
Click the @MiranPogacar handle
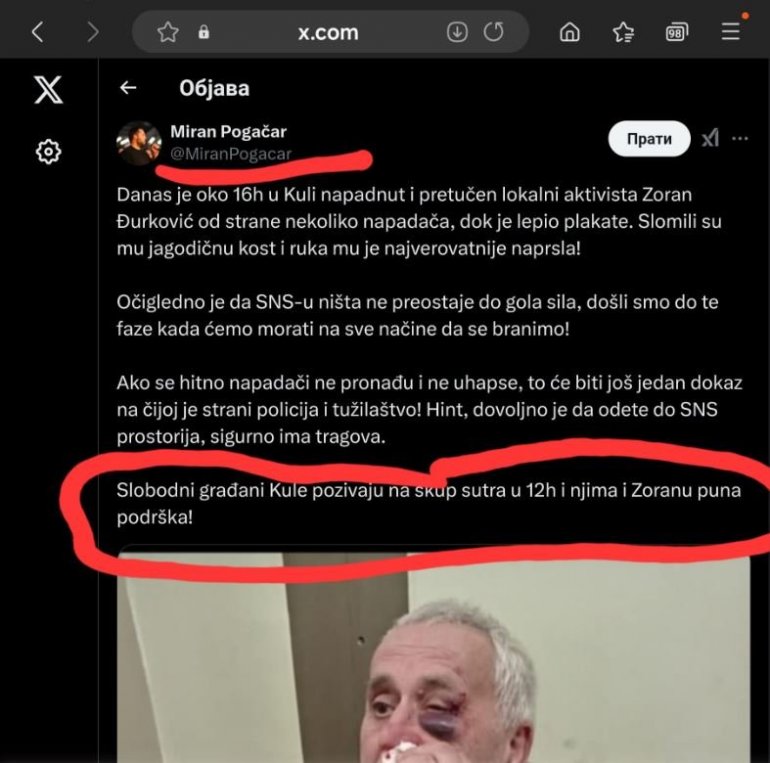point(231,154)
